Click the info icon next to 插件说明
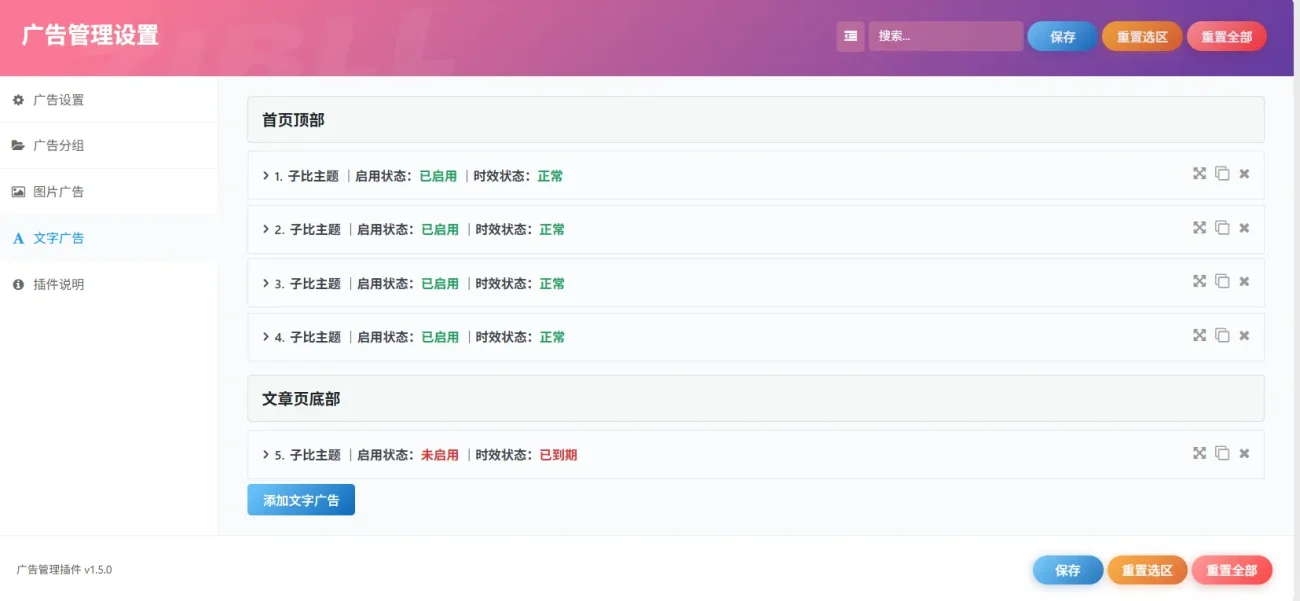 click(x=18, y=285)
